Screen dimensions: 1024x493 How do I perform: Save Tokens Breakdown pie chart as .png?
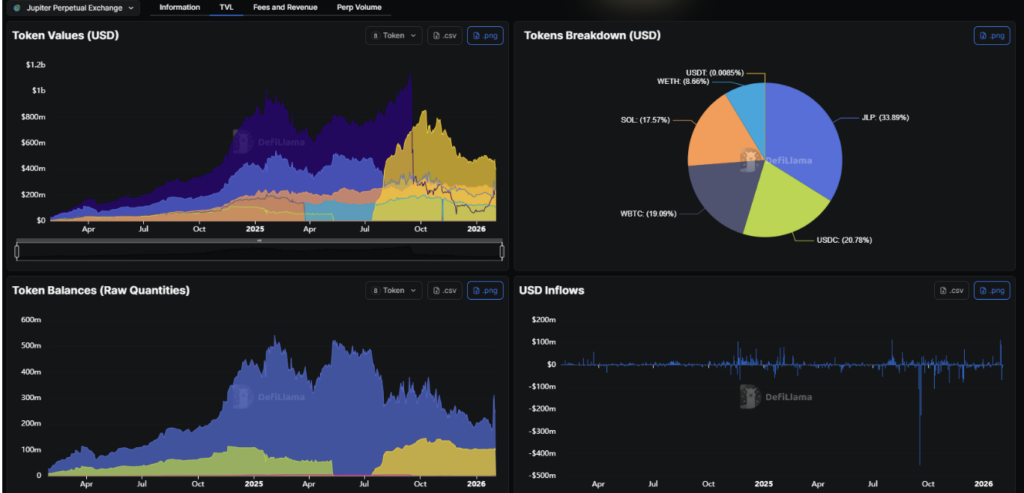[991, 36]
